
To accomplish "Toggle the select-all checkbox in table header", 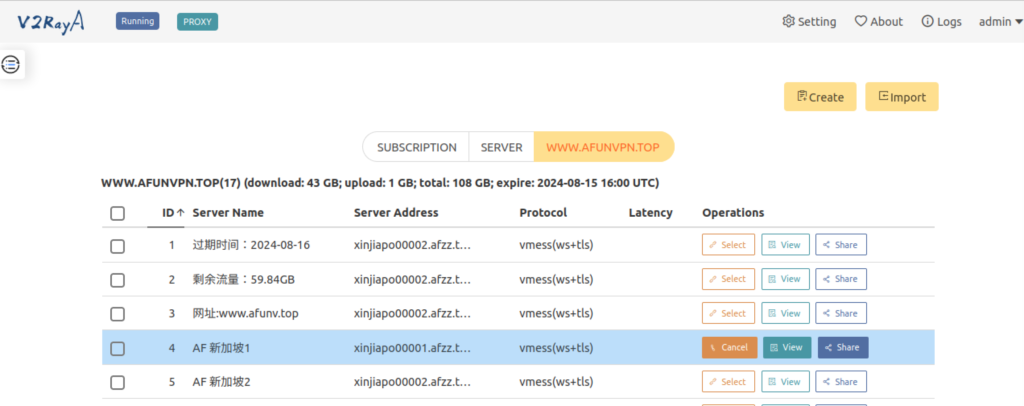I will [118, 213].
